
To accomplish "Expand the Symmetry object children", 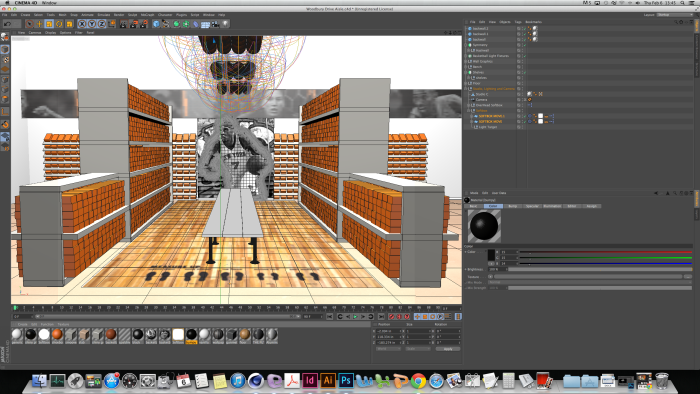I will pos(466,45).
